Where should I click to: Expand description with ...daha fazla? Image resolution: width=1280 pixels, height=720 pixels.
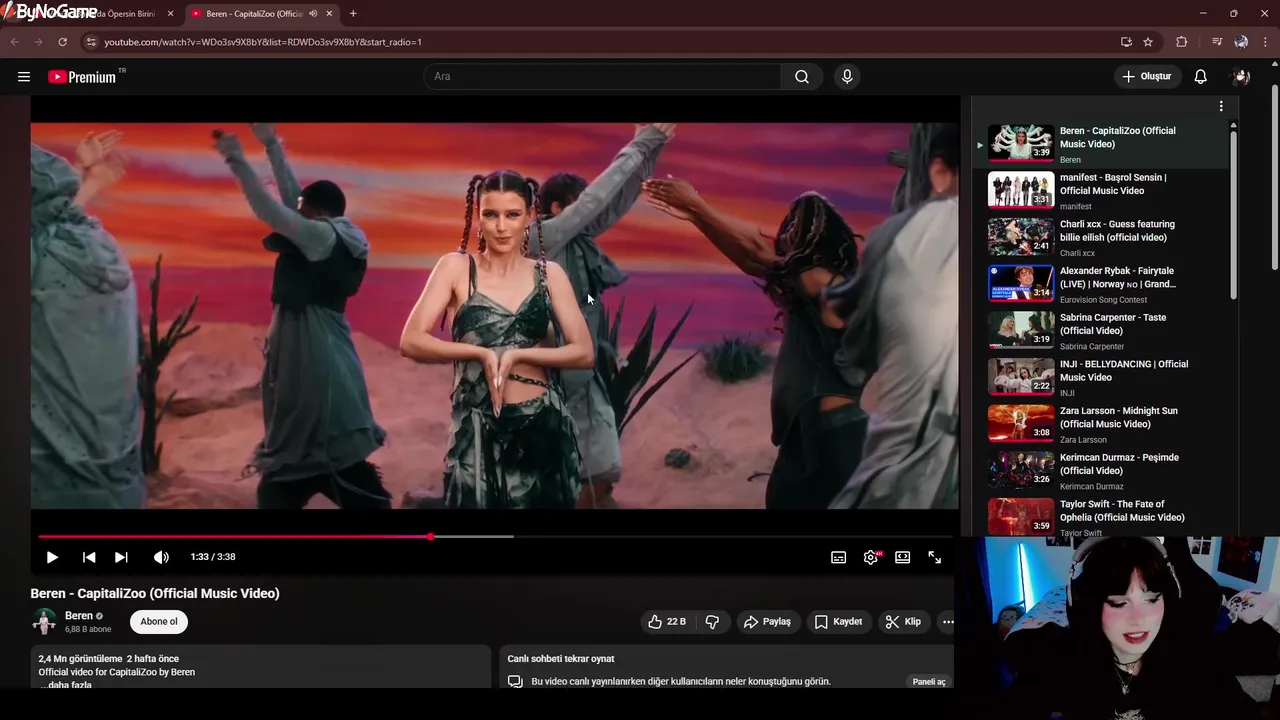[66, 685]
